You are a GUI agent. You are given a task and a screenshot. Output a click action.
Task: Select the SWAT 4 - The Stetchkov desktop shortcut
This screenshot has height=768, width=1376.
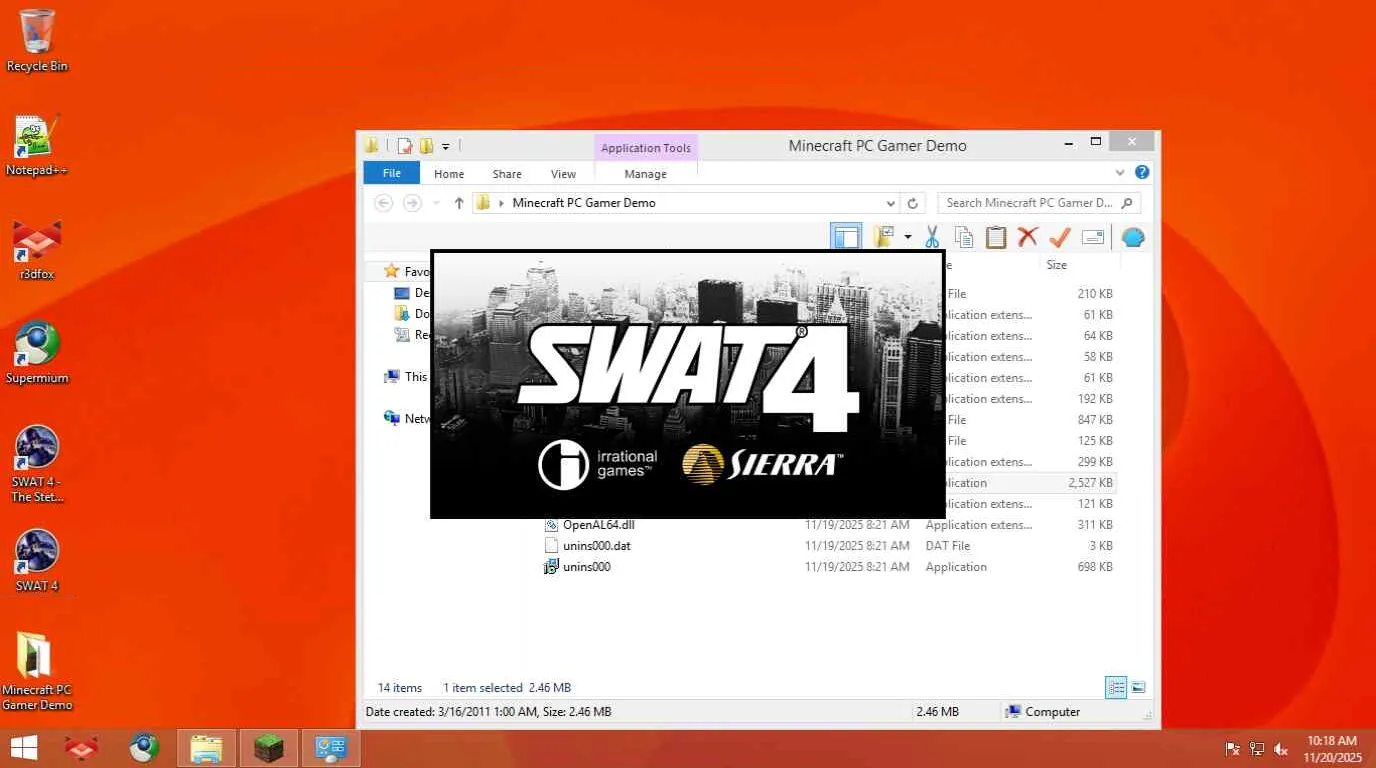[37, 464]
